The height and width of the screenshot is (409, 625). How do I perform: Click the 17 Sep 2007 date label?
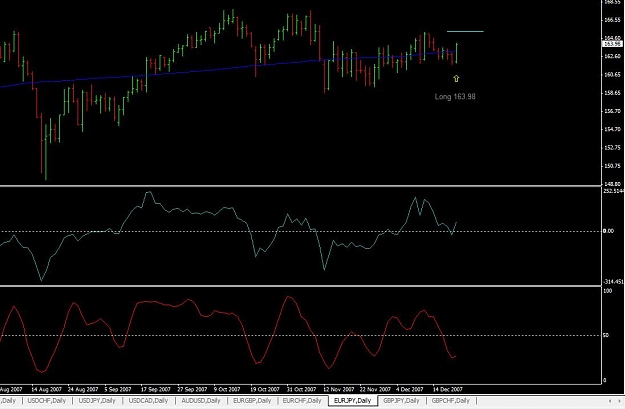155,389
